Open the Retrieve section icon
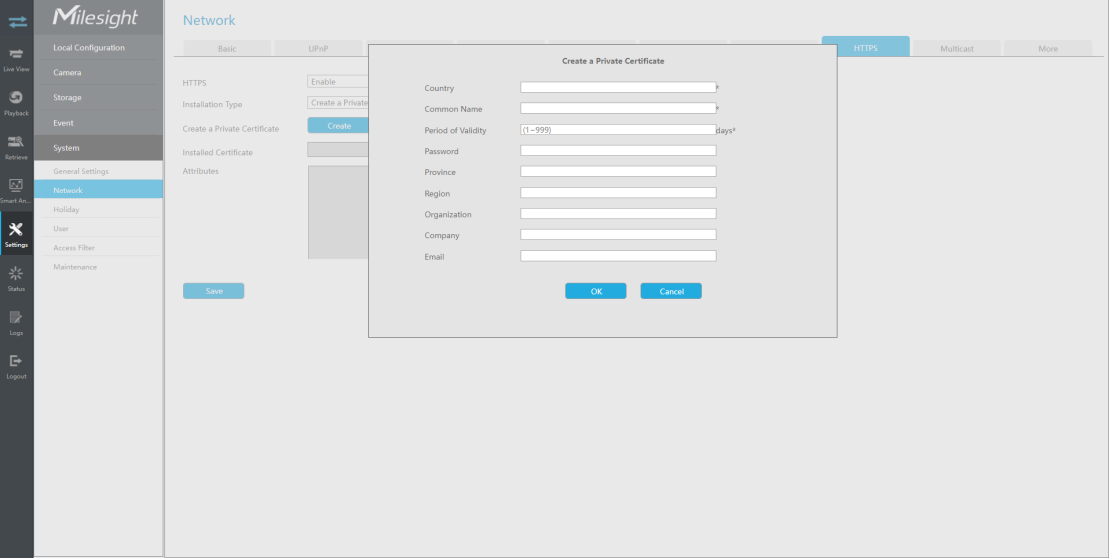This screenshot has height=558, width=1109. coord(16,141)
